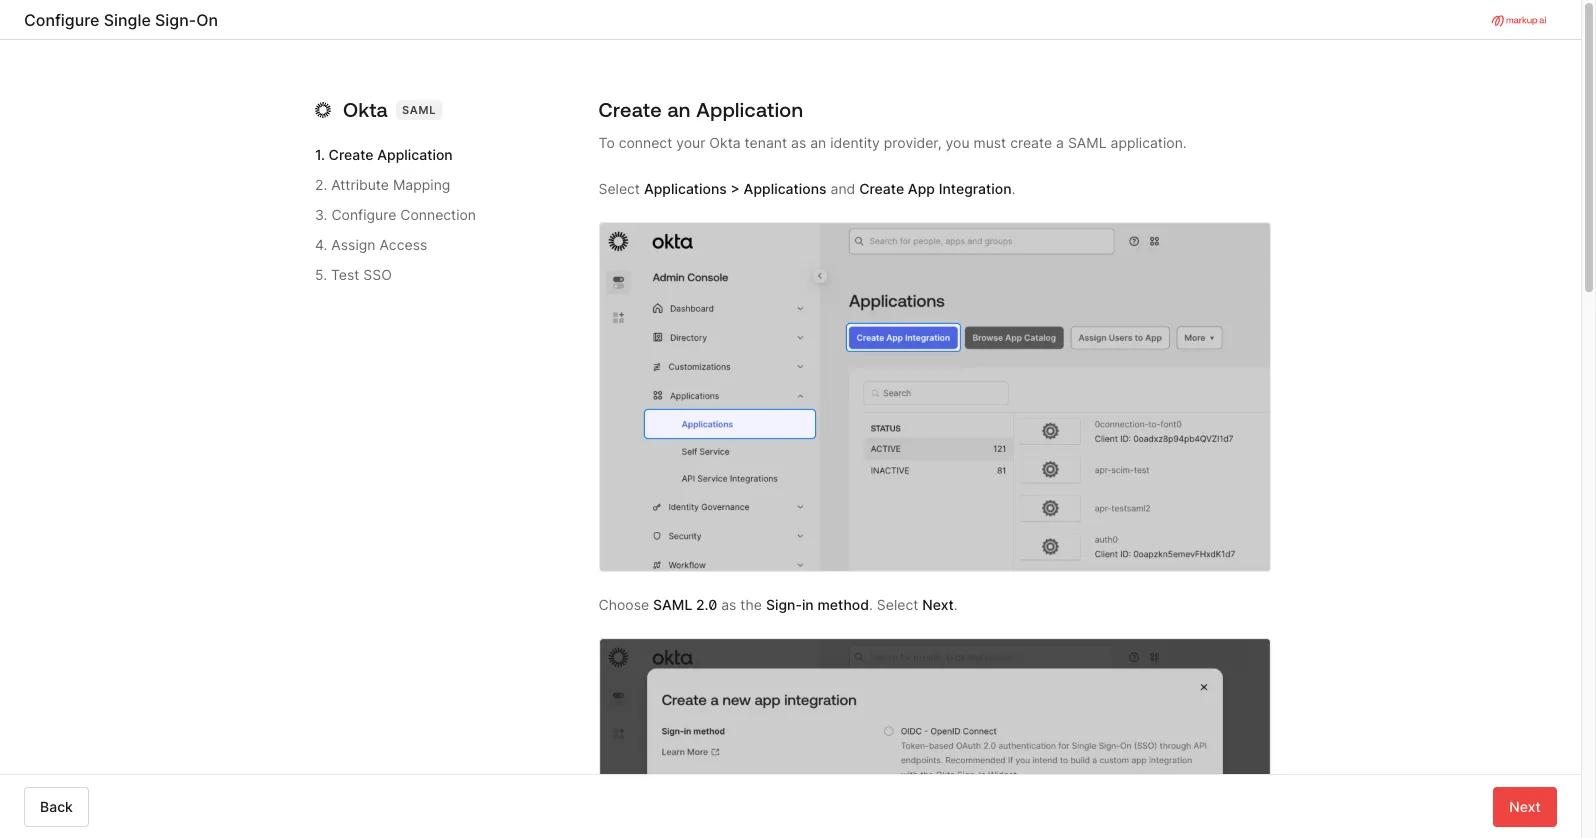Click the markup.ai logo in the header
The width and height of the screenshot is (1596, 838).
(1519, 20)
